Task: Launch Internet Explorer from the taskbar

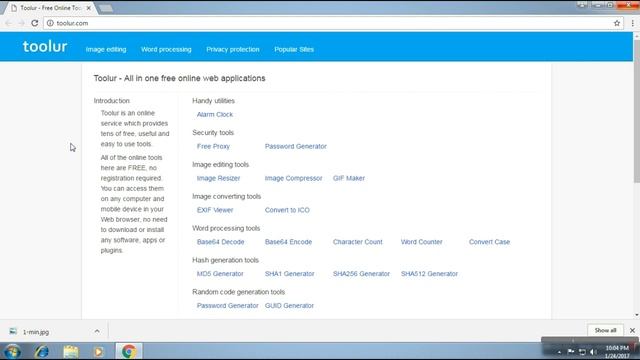Action: pos(42,351)
